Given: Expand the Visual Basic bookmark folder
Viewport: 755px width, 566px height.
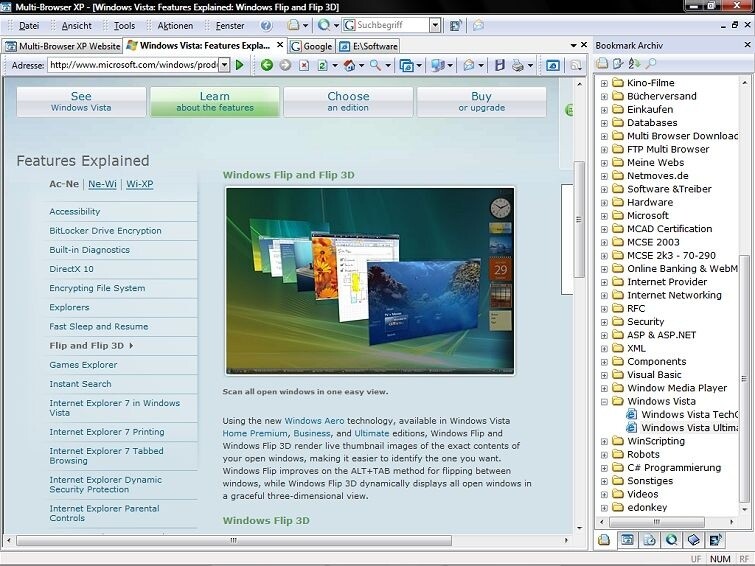Looking at the screenshot, I should click(604, 375).
